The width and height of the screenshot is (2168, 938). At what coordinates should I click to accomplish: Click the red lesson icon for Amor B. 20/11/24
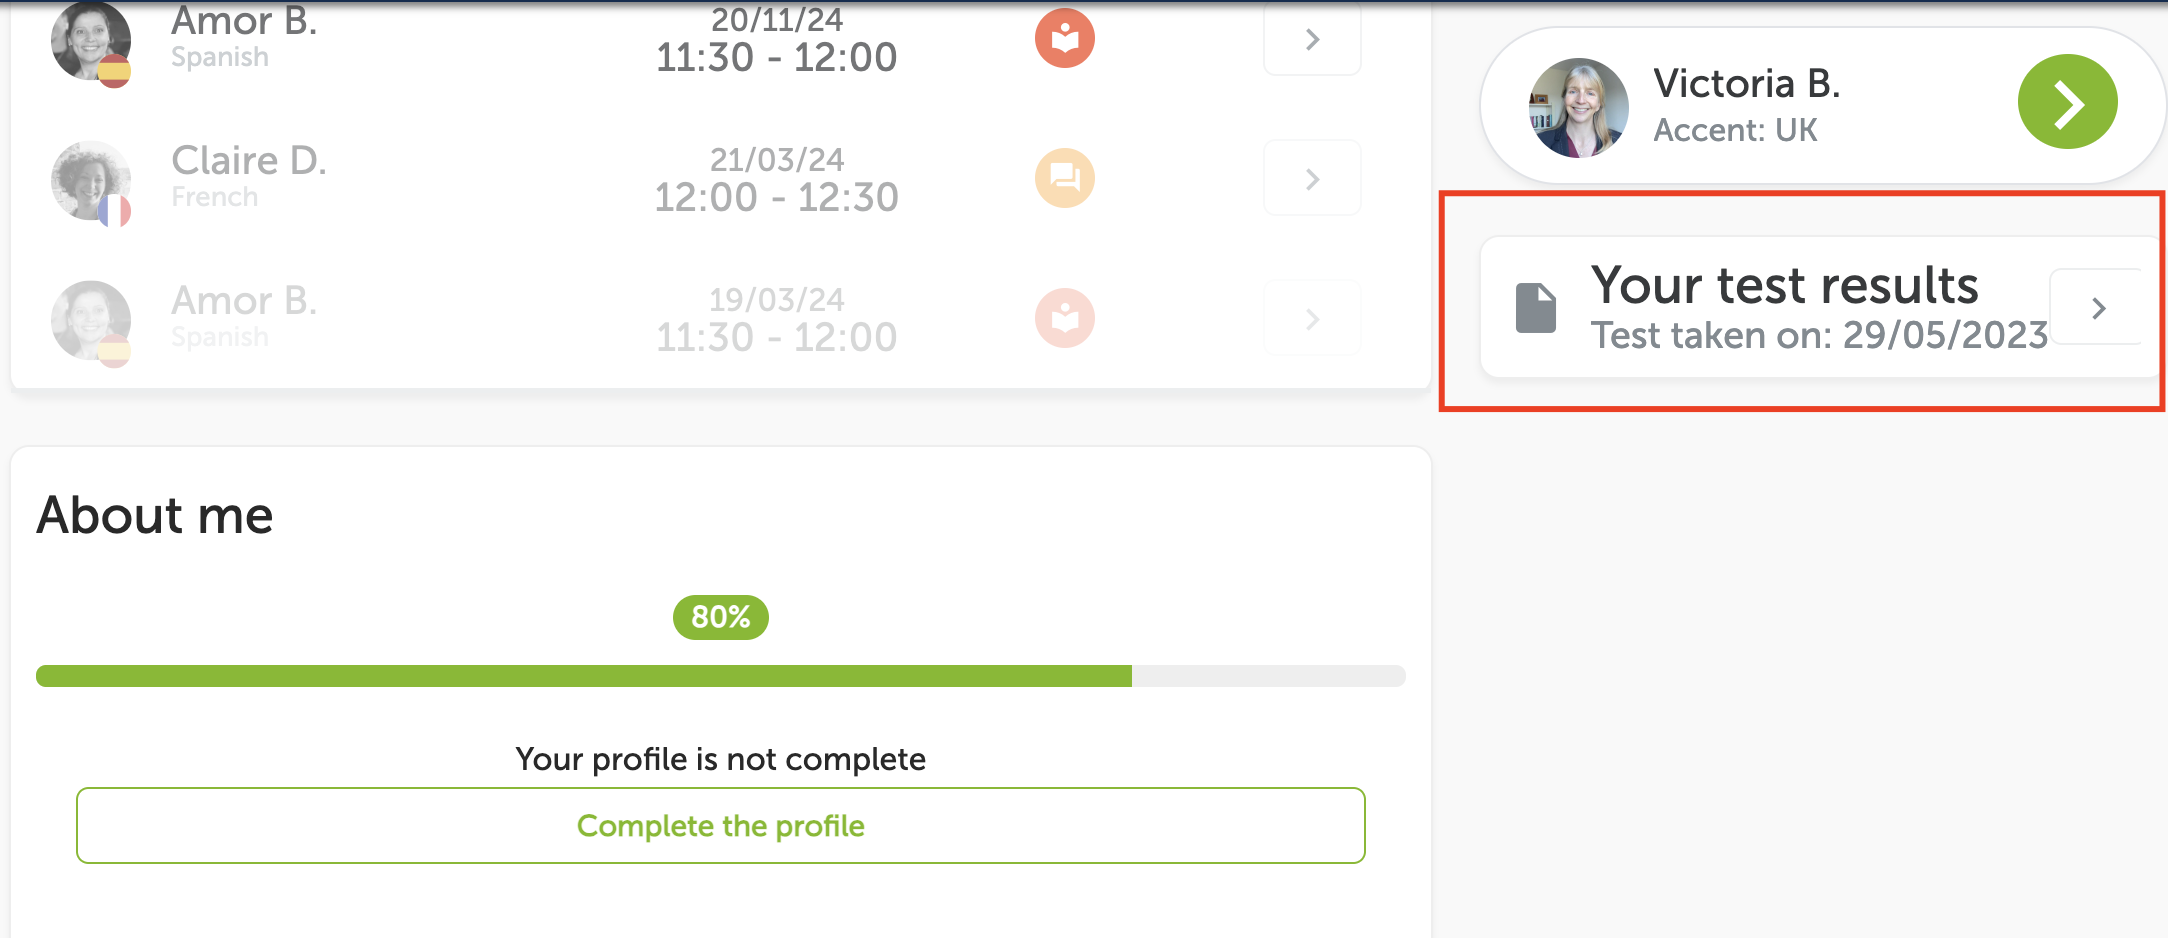point(1064,38)
